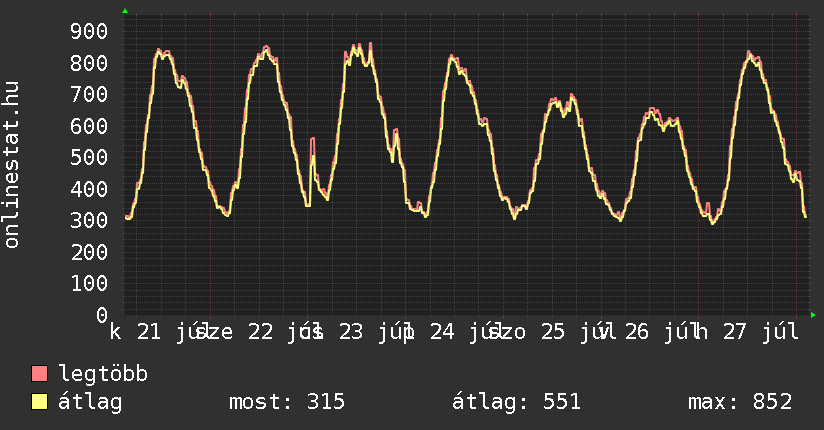Select the 'átlag' legend label beside yellow swatch

pyautogui.click(x=90, y=402)
